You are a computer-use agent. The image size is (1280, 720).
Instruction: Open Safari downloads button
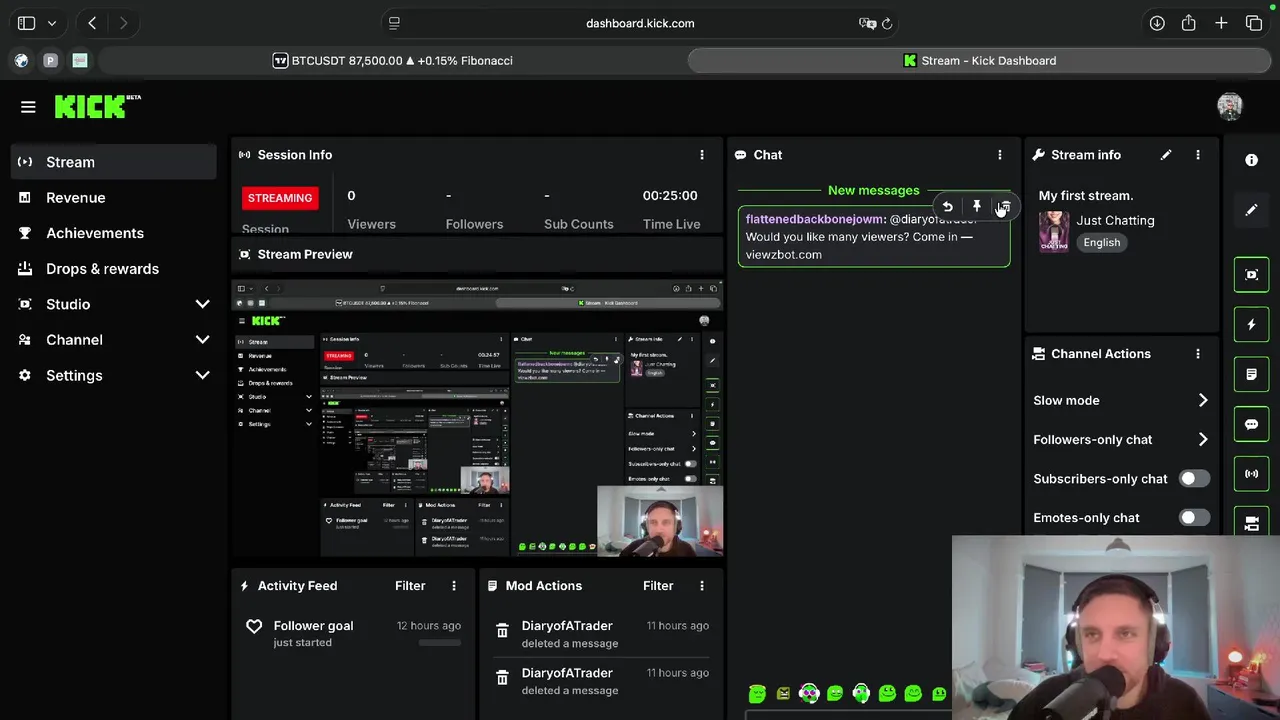tap(1157, 23)
